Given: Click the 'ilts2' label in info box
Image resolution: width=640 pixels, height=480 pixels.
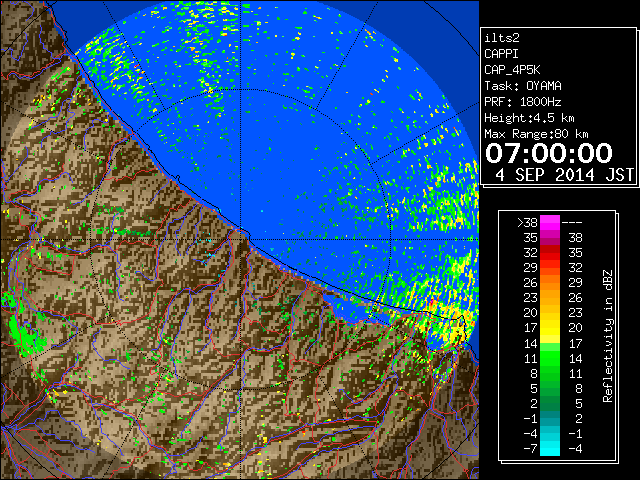Looking at the screenshot, I should 502,38.
